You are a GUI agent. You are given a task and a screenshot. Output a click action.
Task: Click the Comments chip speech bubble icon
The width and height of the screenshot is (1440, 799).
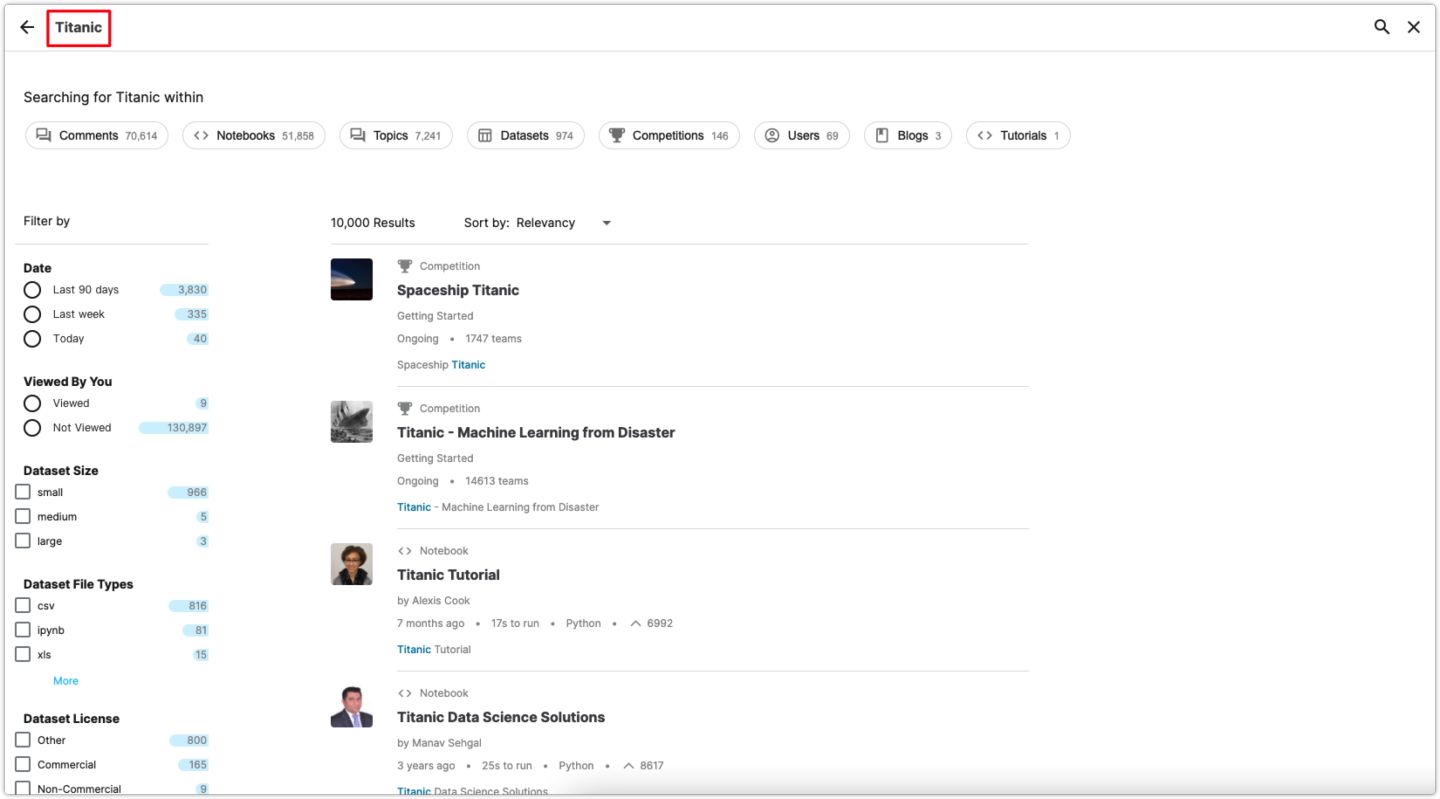pos(44,135)
